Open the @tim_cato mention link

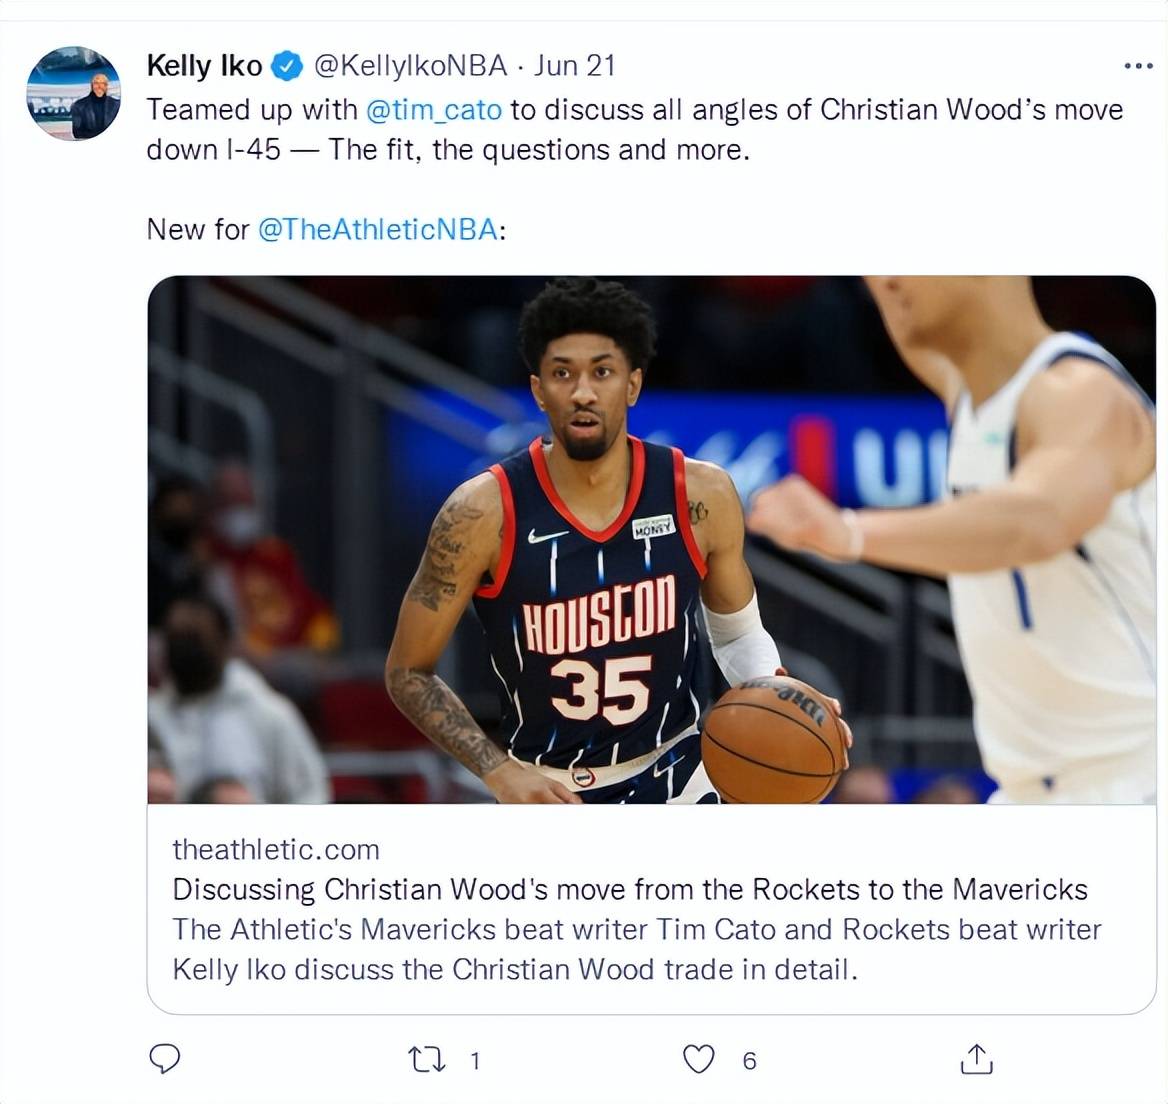coord(434,110)
